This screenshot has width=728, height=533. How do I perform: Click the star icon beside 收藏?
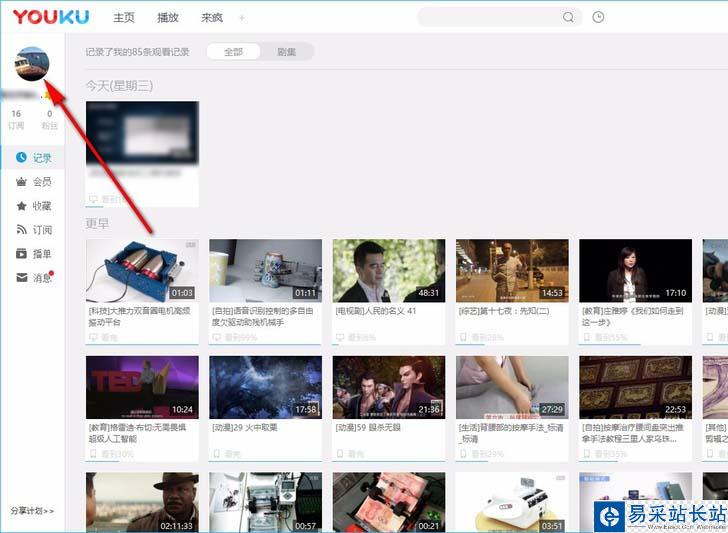(21, 206)
